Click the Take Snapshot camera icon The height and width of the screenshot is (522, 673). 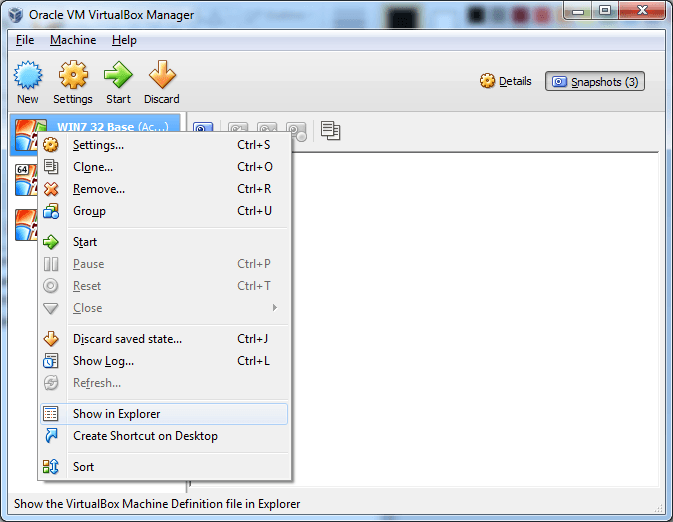(203, 130)
